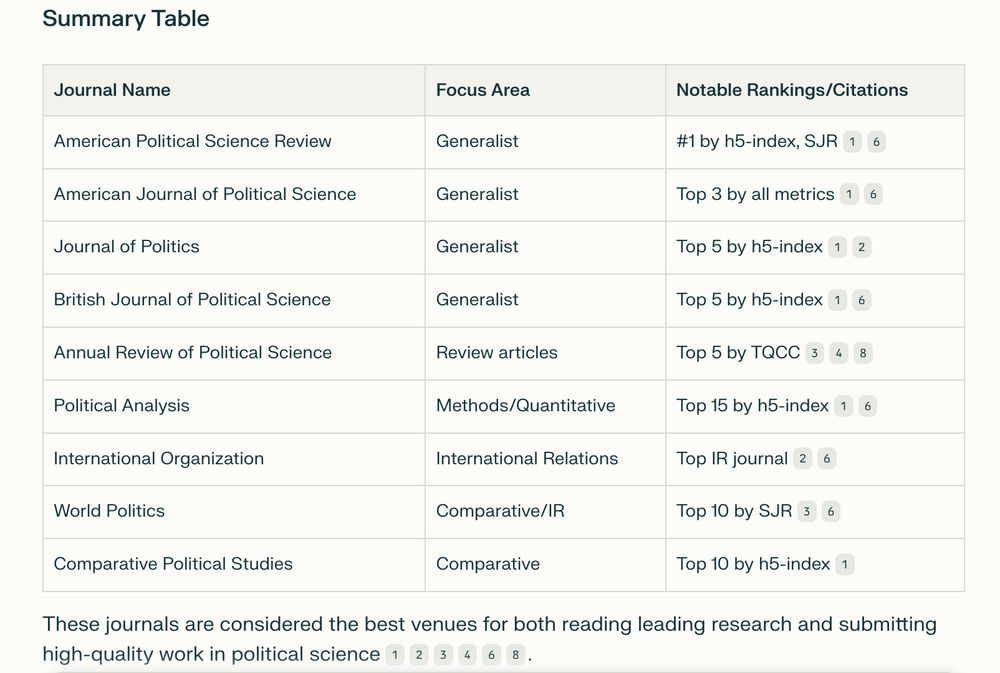Viewport: 1000px width, 673px height.
Task: Click the "Journal Name" column header
Action: 112,90
